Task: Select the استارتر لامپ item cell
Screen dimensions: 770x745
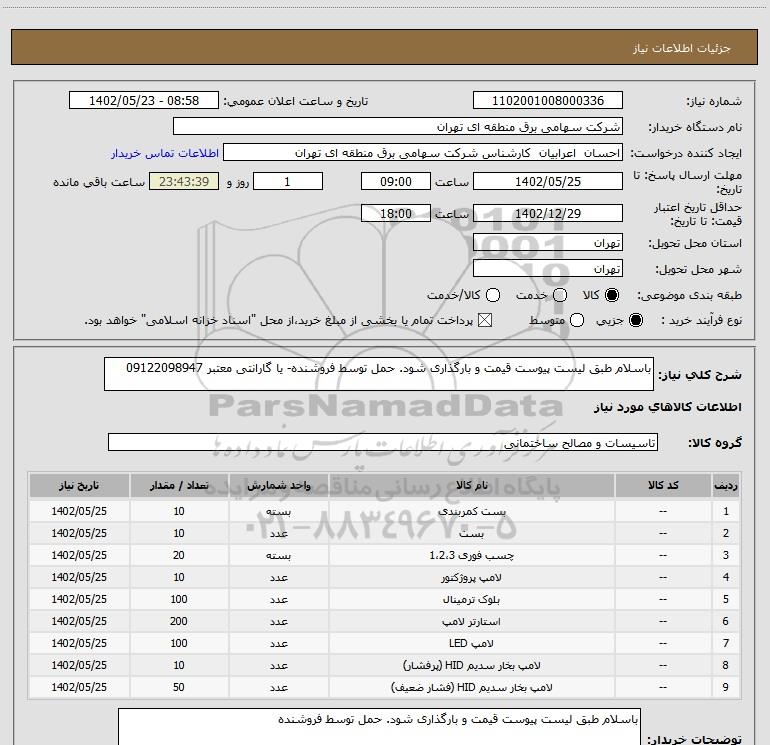Action: (471, 621)
